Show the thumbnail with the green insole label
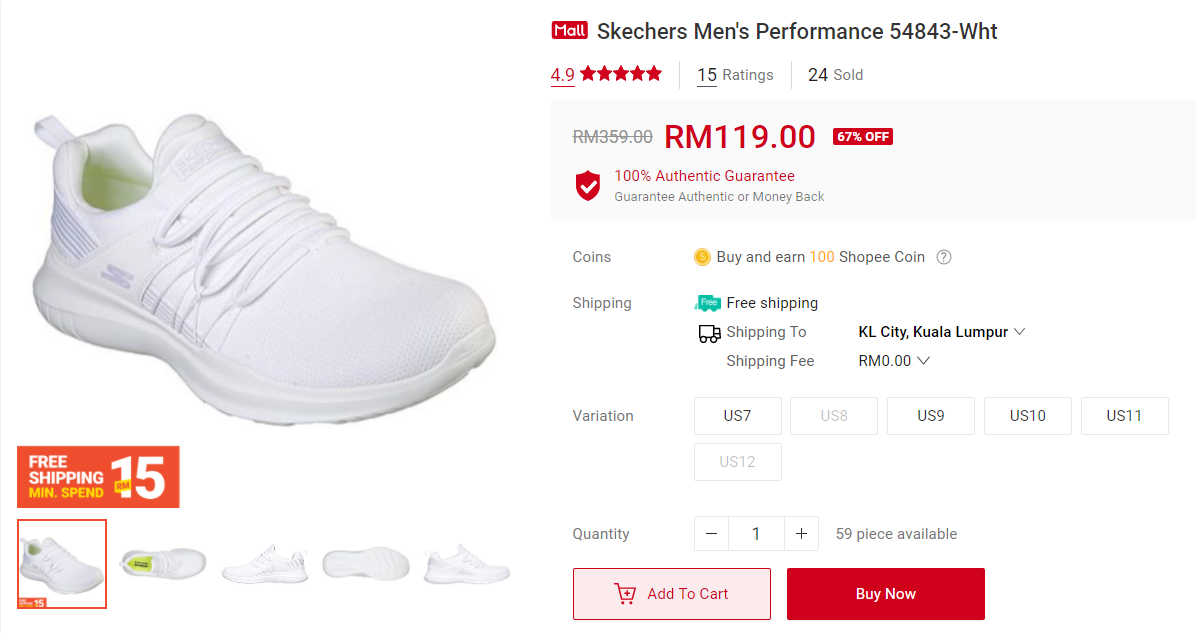The image size is (1196, 633). click(163, 565)
